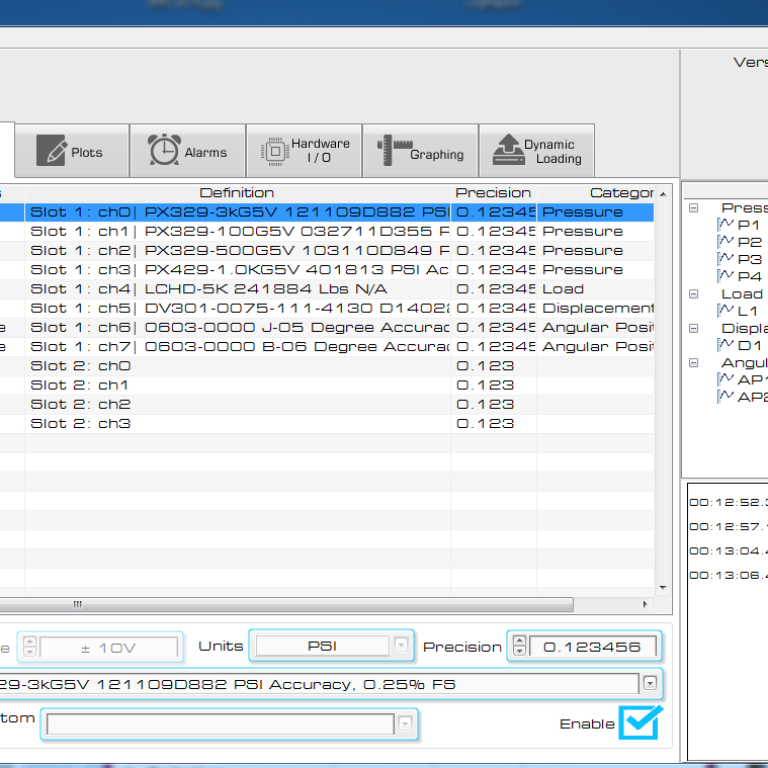This screenshot has width=768, height=768.
Task: Collapse the Load tree group
Action: pyautogui.click(x=694, y=294)
